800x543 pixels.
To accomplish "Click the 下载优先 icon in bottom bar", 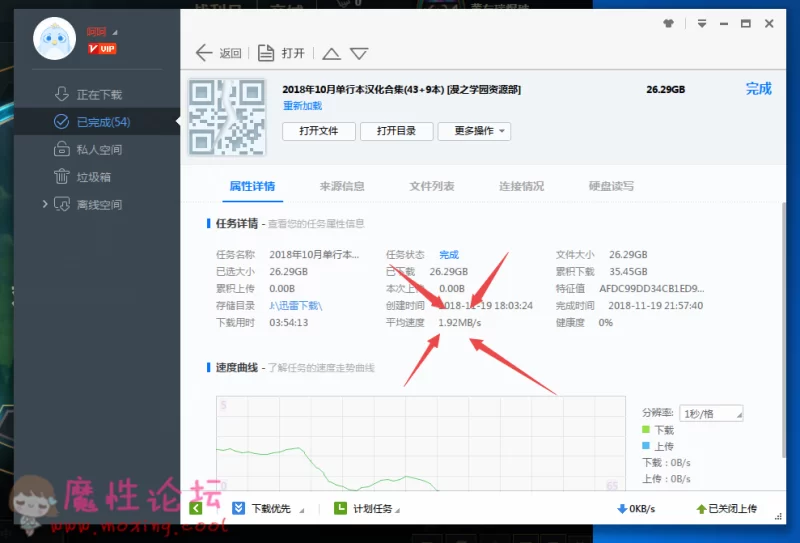I will (x=238, y=508).
